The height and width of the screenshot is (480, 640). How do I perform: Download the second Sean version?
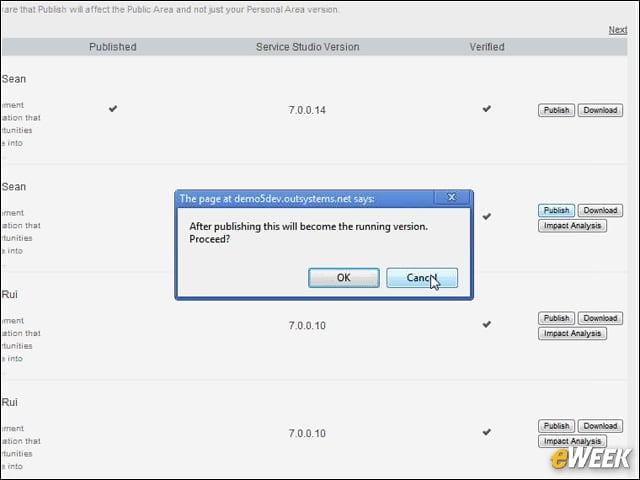600,210
